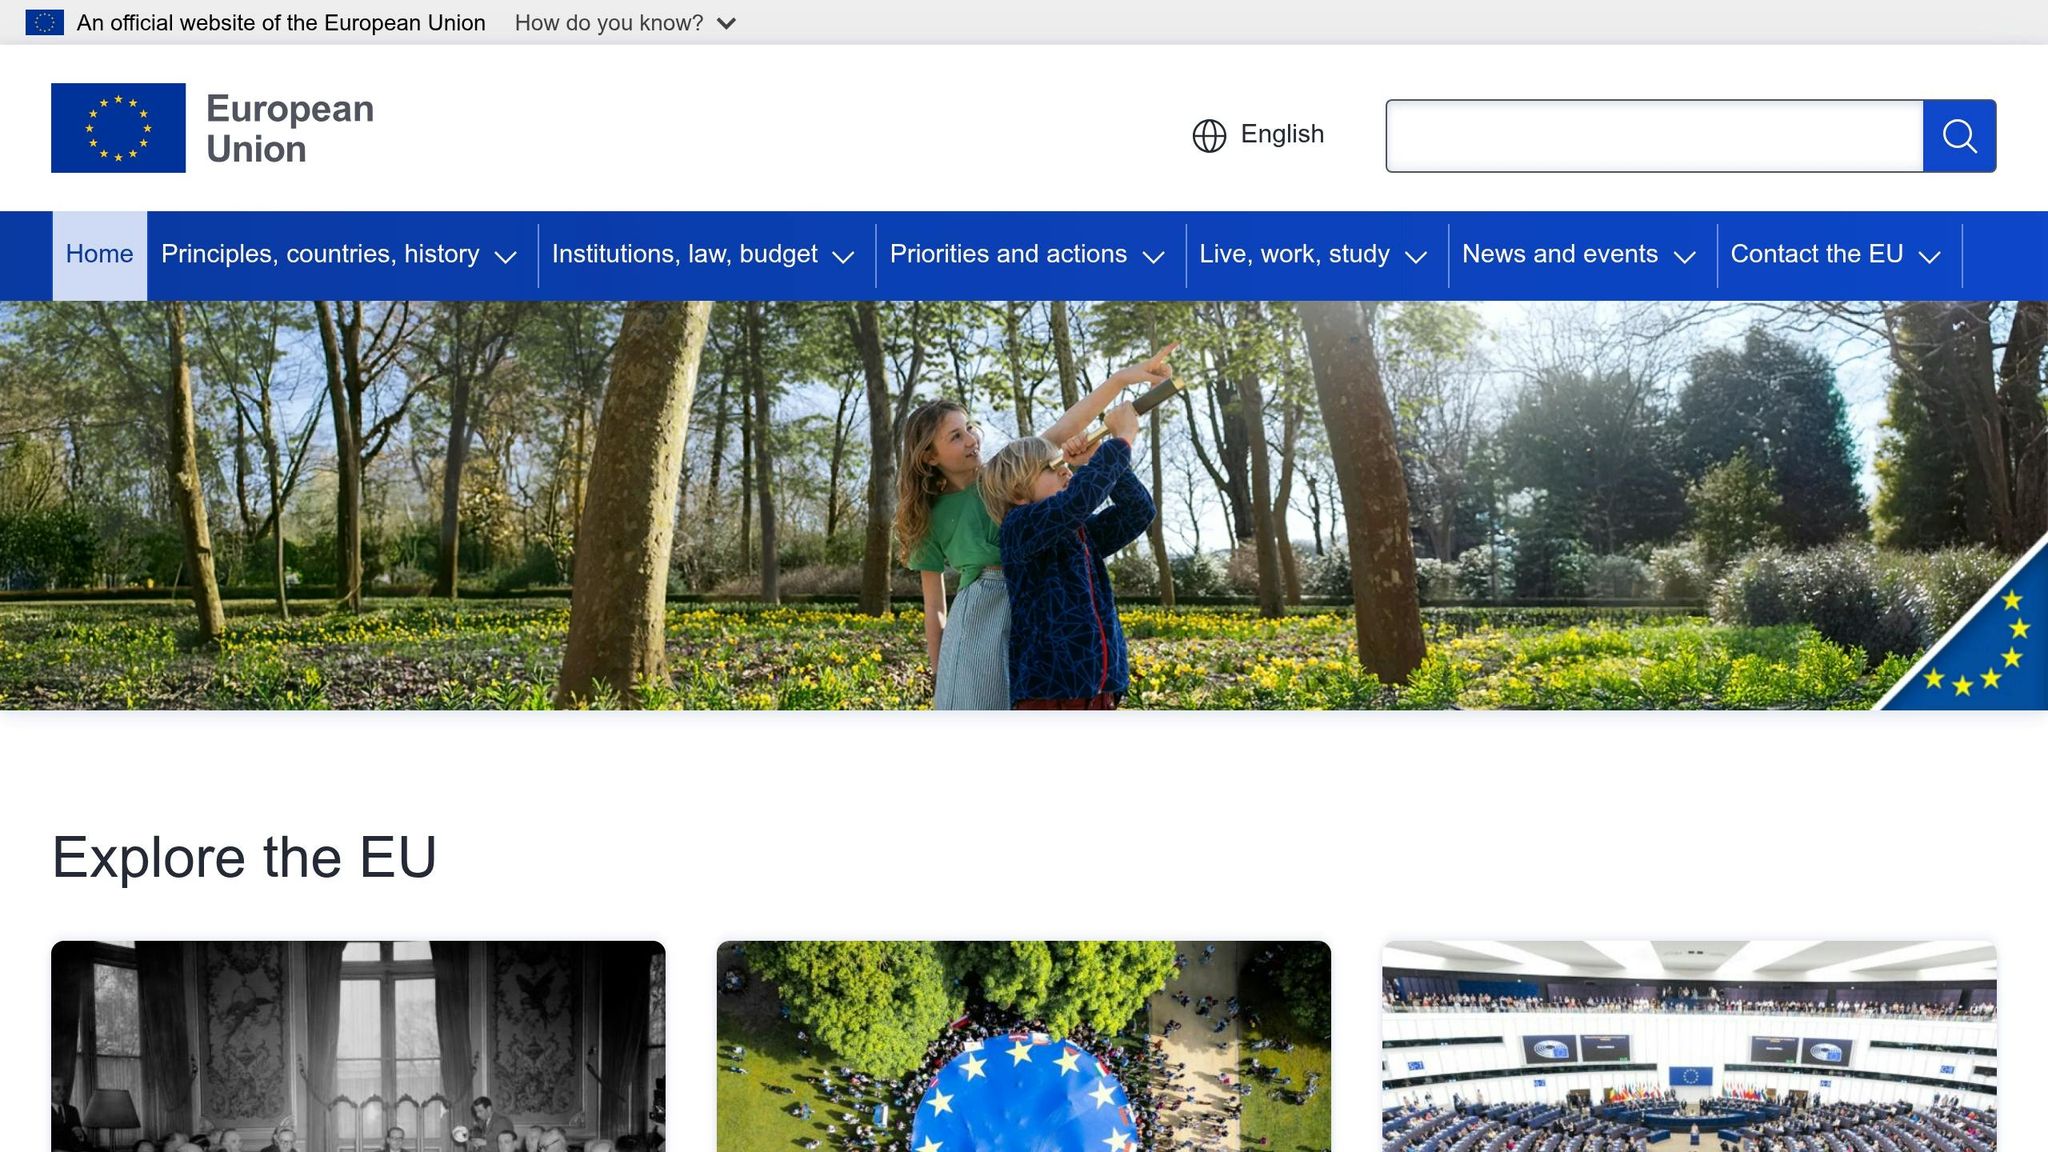
Task: Click chevron next to News and events
Action: pos(1685,257)
